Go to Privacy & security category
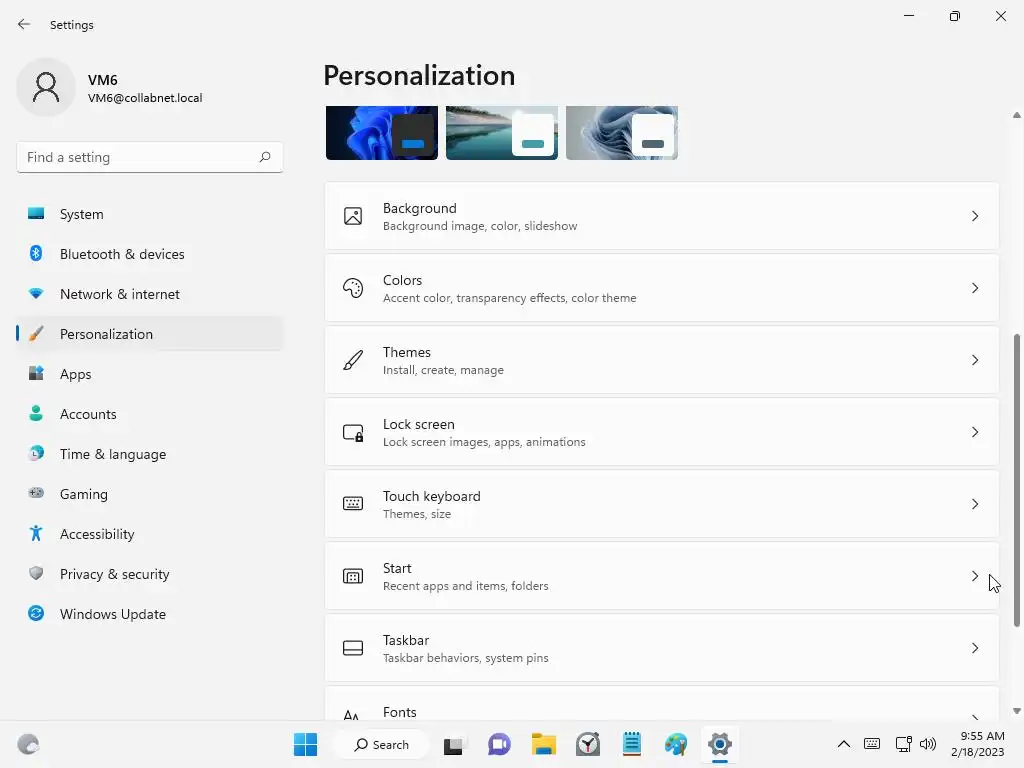Screen dimensions: 1024x768 150,574
